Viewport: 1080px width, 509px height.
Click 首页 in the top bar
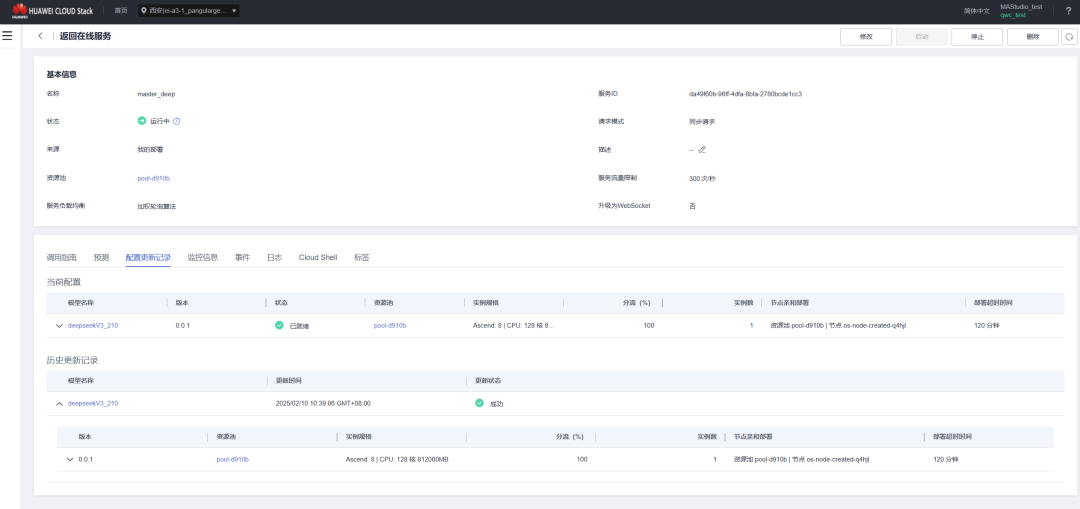(x=121, y=11)
